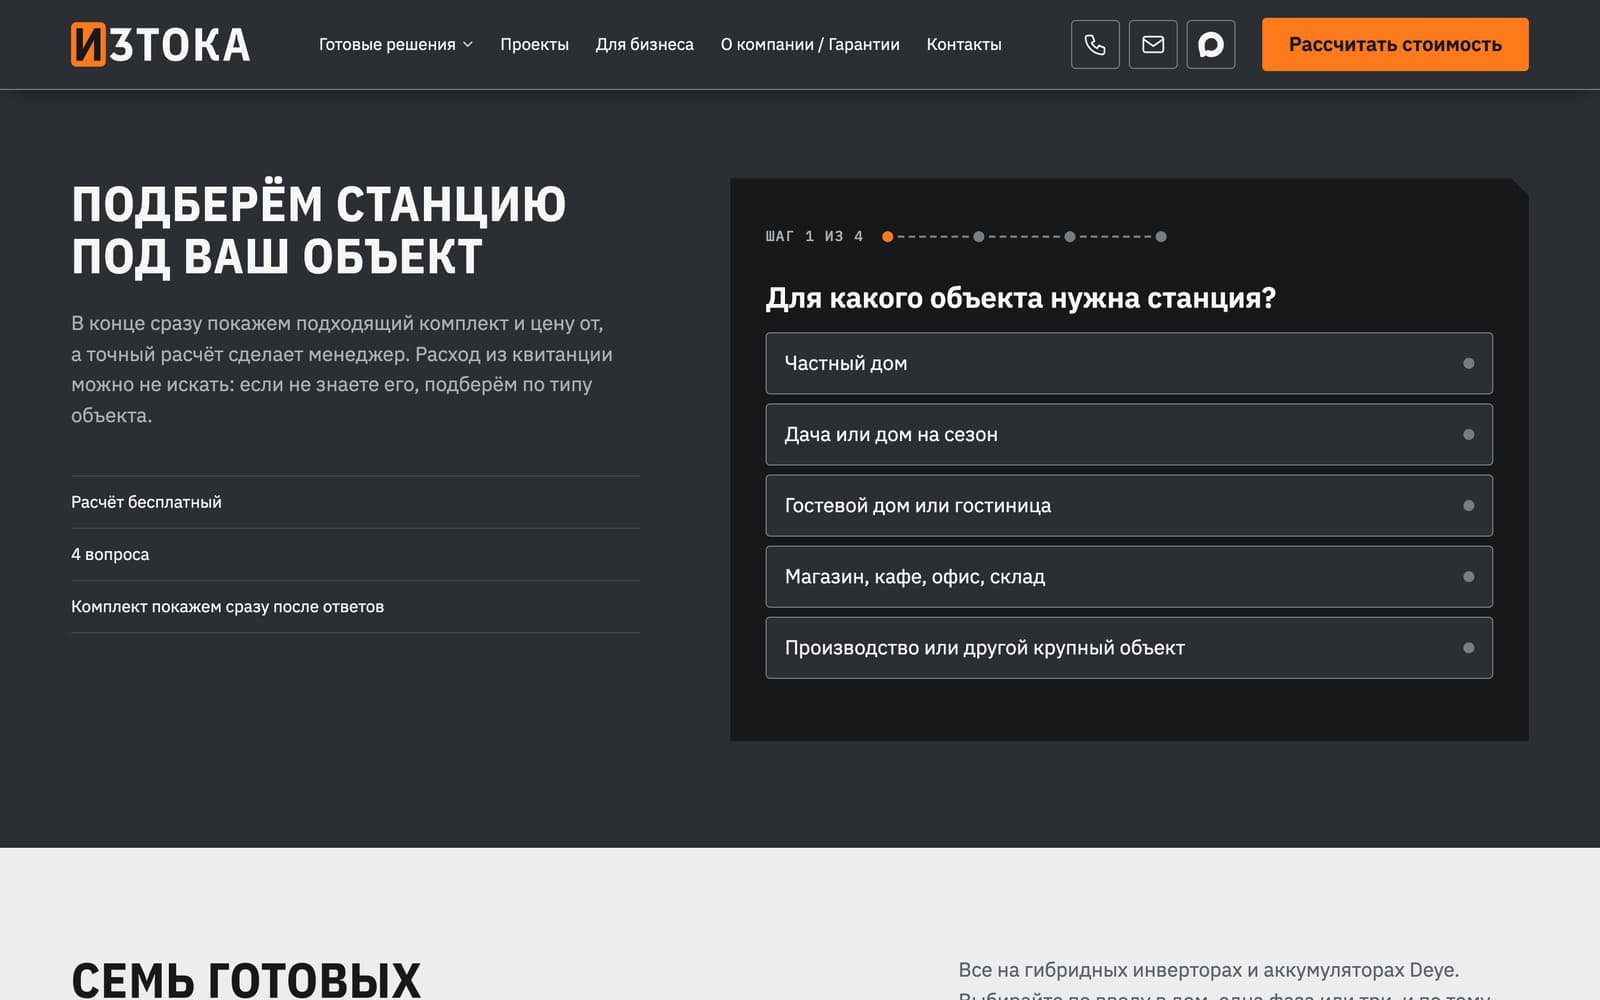The height and width of the screenshot is (1000, 1600).
Task: Open the Проекты menu item
Action: point(534,44)
